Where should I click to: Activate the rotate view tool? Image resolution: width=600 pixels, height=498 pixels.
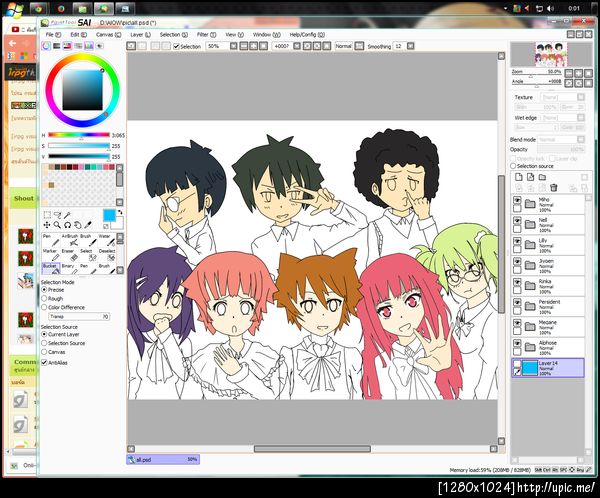click(67, 225)
